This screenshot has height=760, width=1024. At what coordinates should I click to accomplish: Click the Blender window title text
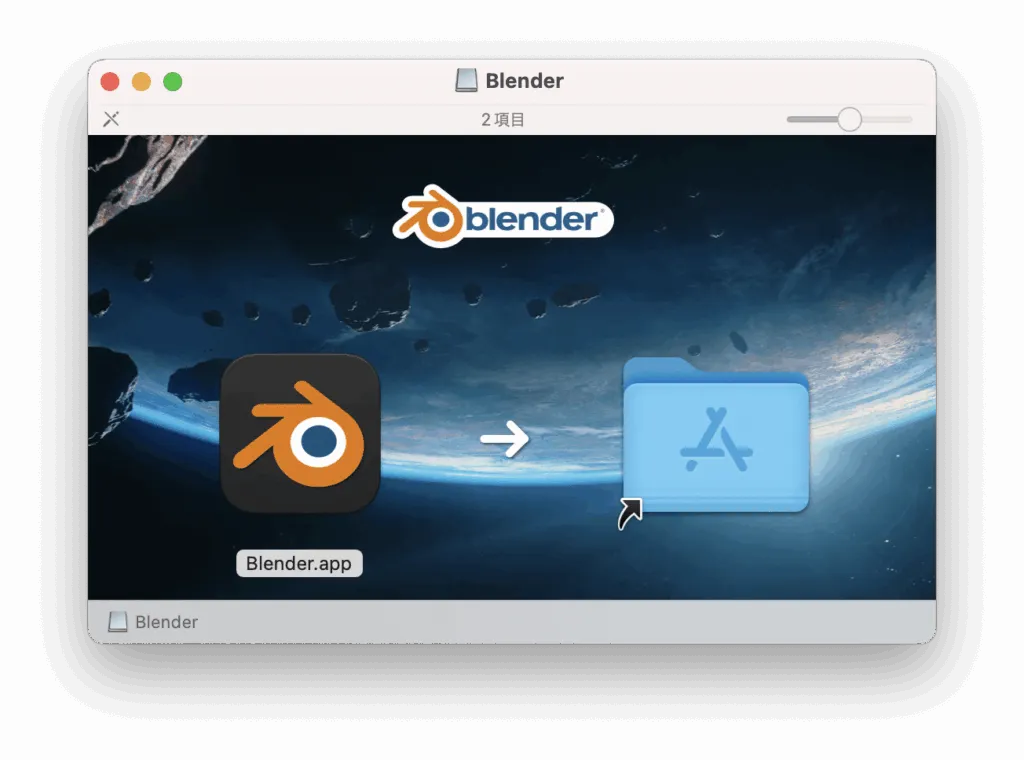[524, 81]
